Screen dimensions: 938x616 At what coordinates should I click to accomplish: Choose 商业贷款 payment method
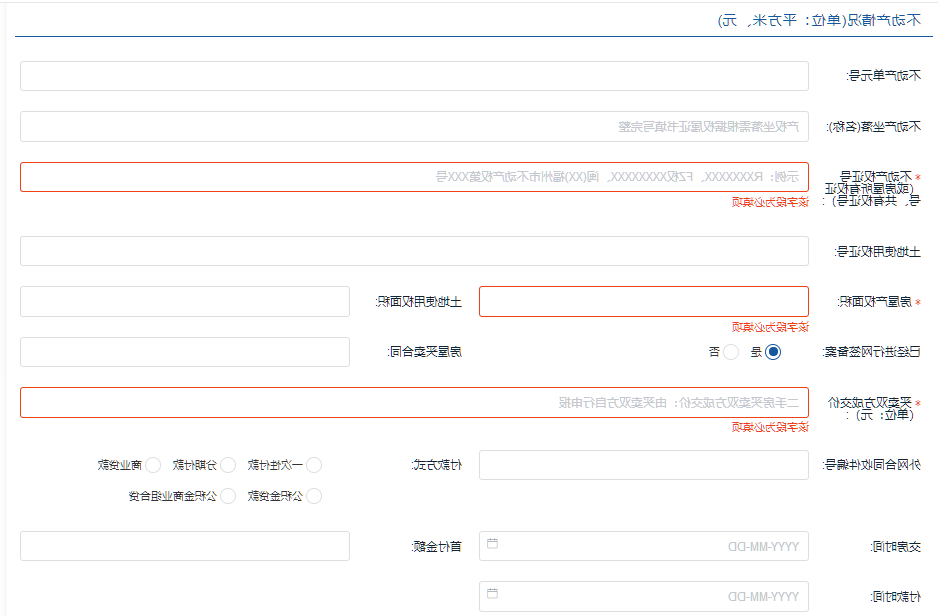click(153, 465)
